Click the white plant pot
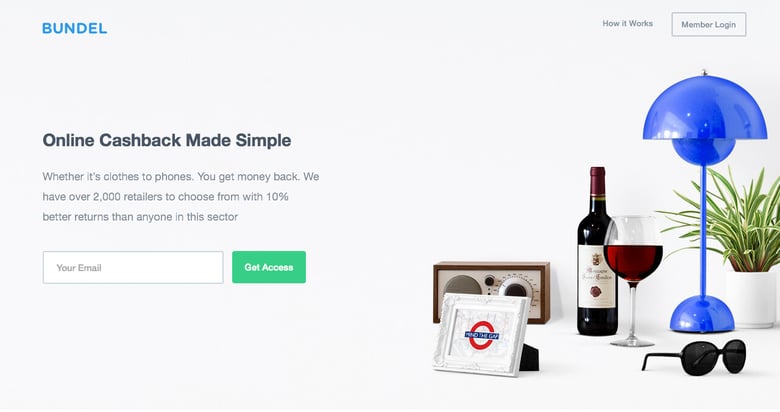780x412 pixels. [x=751, y=299]
